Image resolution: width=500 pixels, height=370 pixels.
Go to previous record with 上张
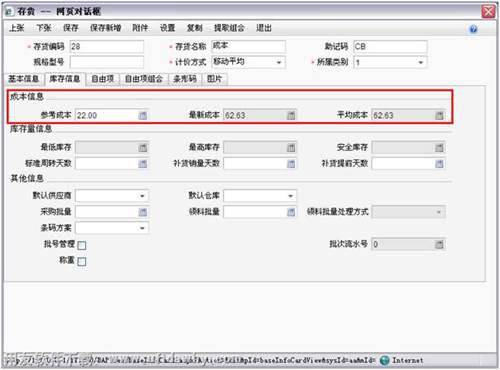click(x=17, y=28)
